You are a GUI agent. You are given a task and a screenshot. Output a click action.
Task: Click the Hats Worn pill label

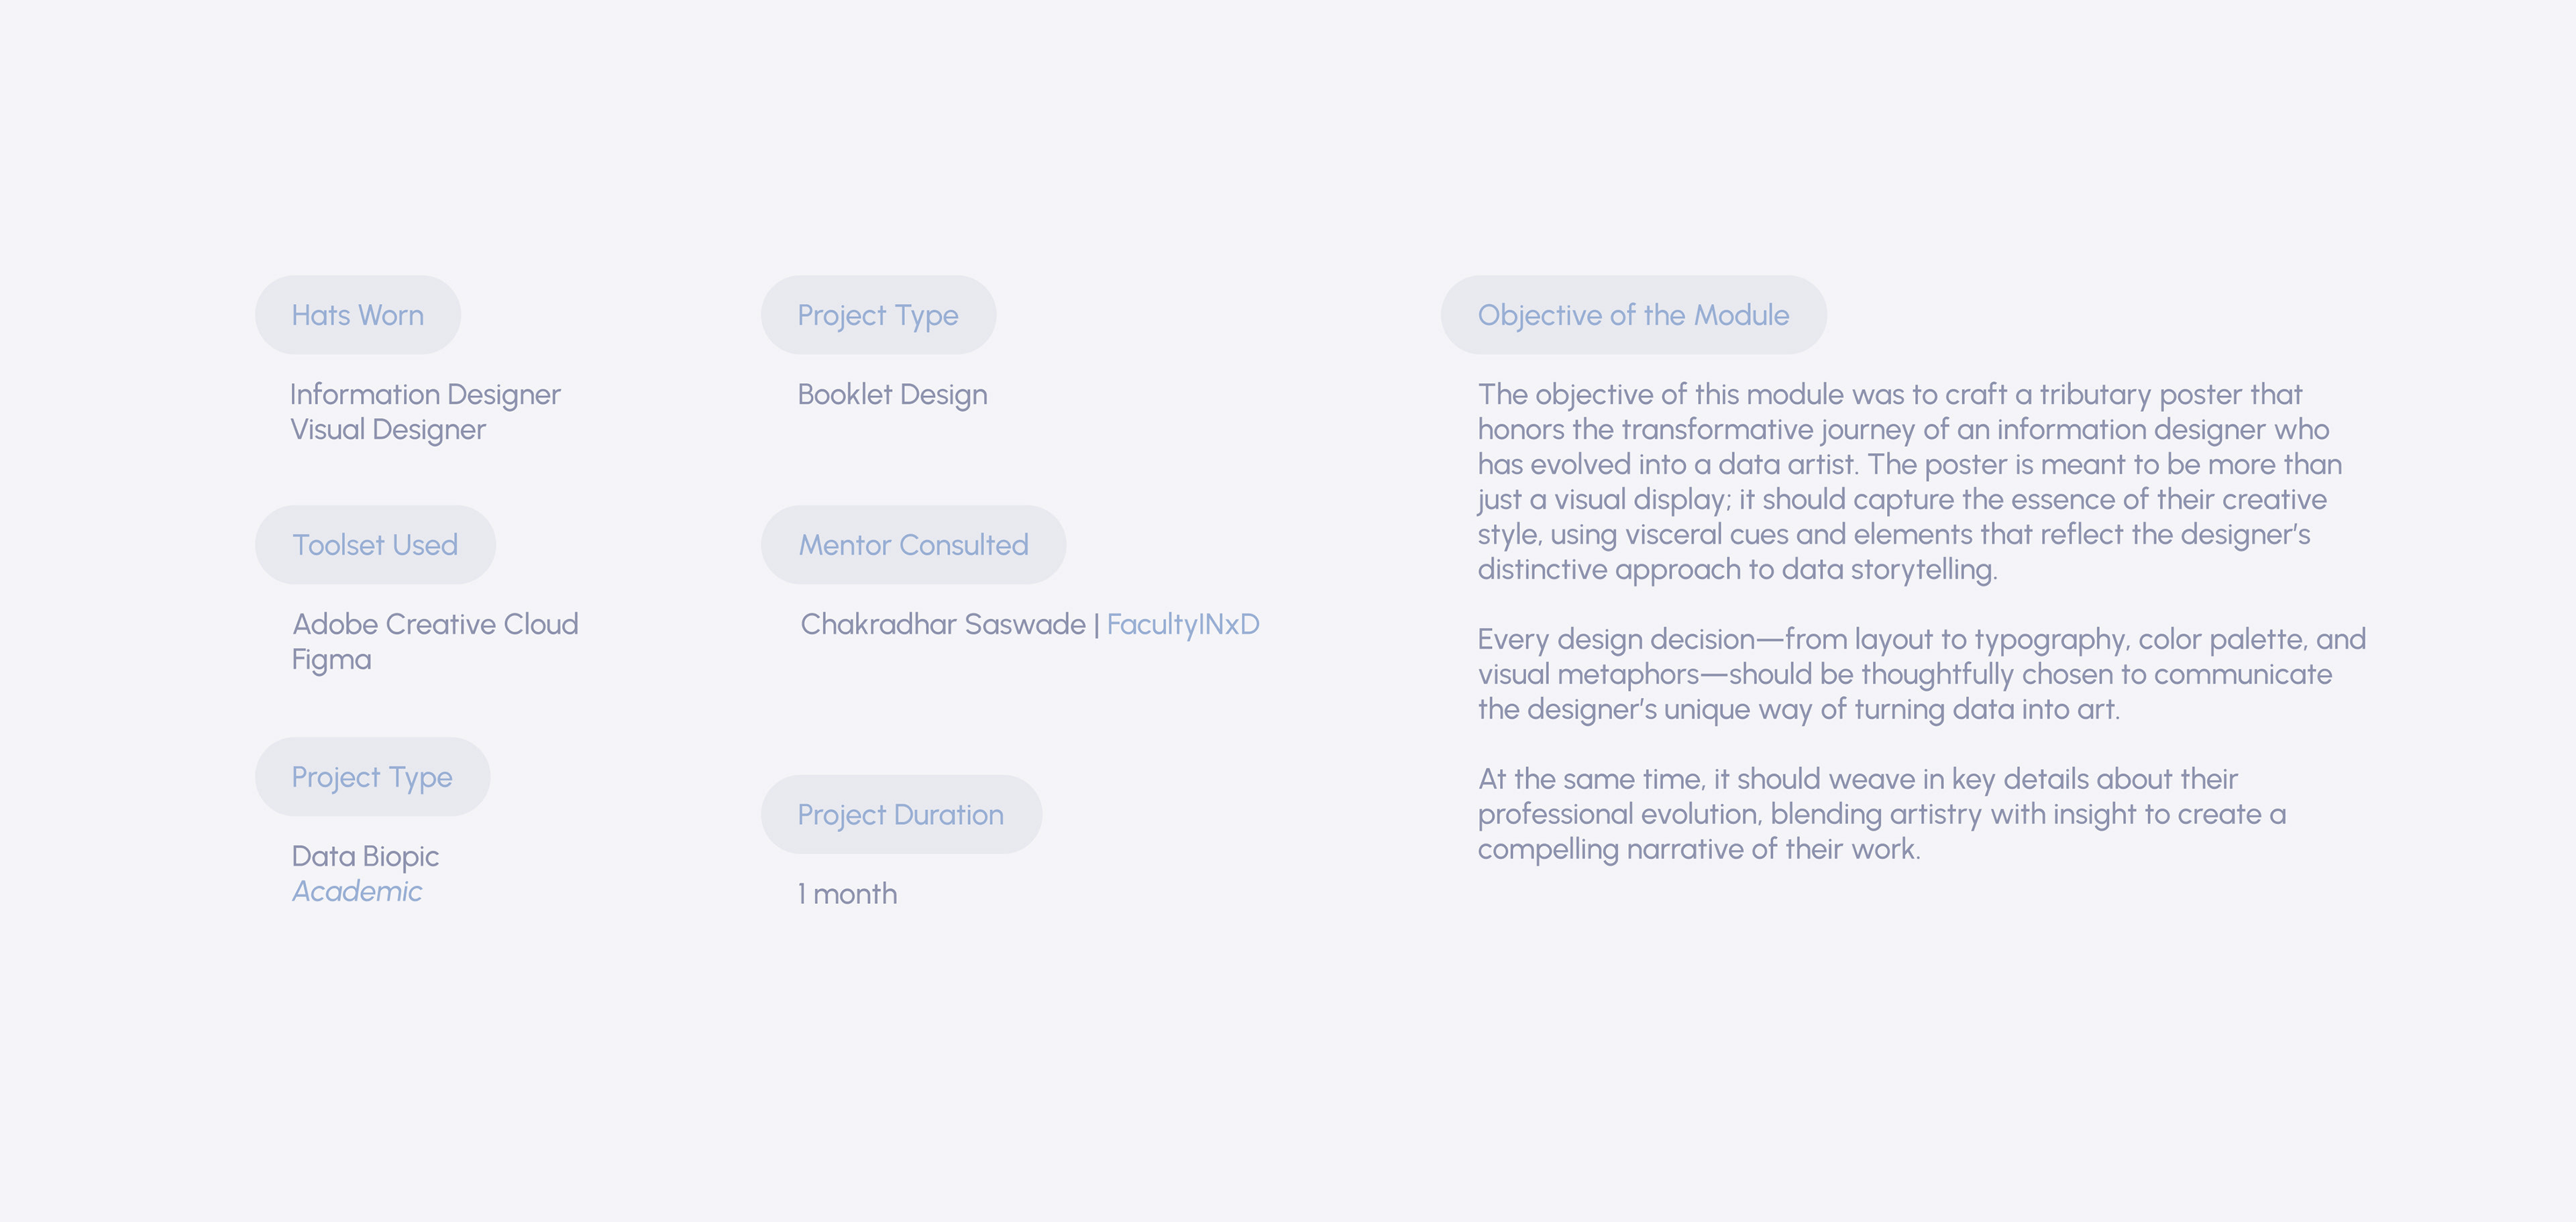tap(357, 315)
